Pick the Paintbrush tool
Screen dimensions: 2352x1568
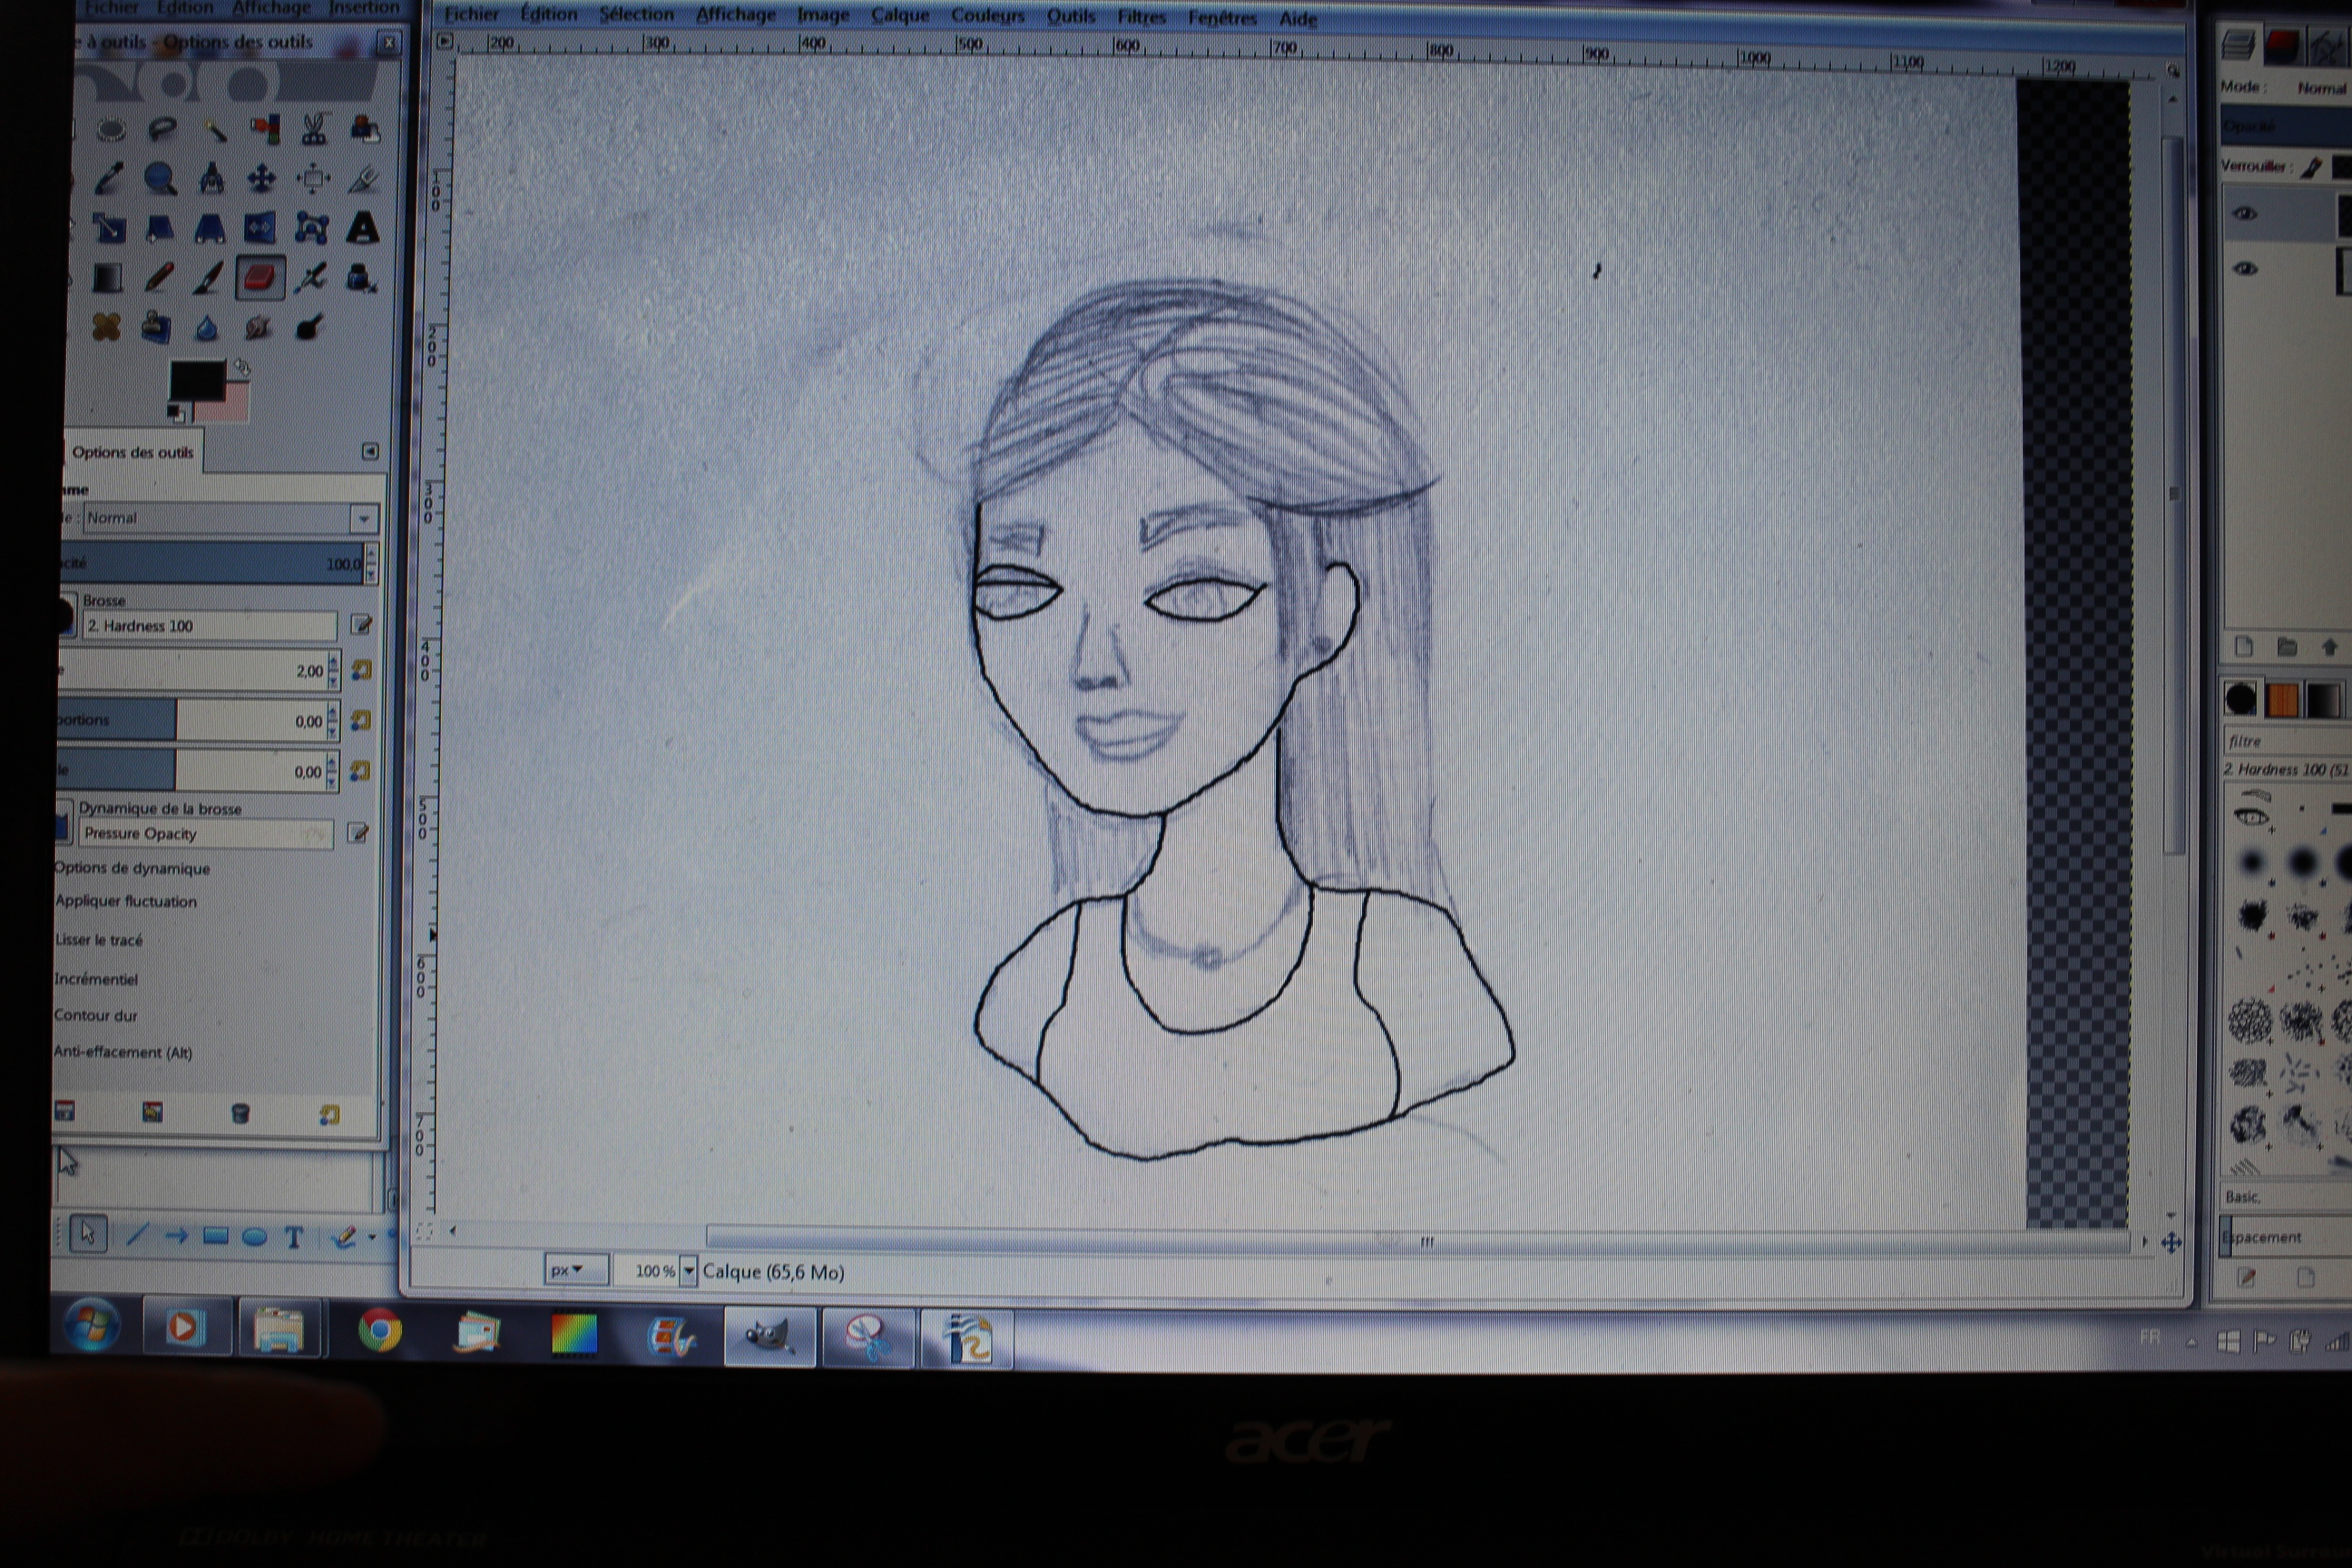(x=208, y=278)
